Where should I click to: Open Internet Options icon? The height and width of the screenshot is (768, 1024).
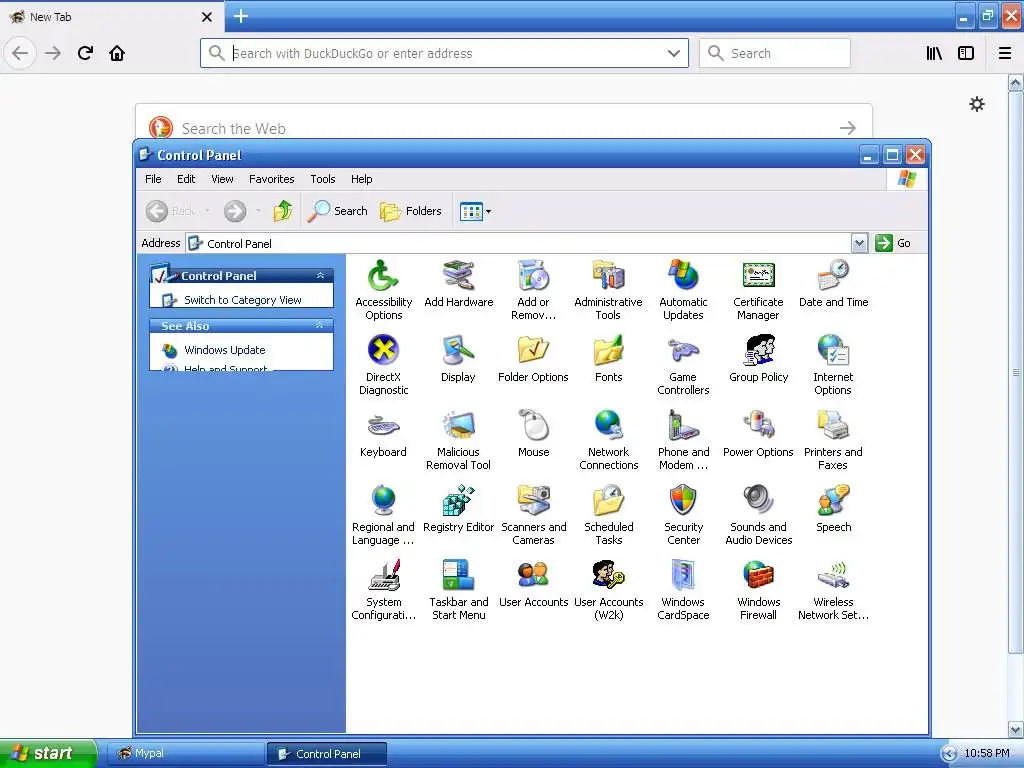pos(833,365)
